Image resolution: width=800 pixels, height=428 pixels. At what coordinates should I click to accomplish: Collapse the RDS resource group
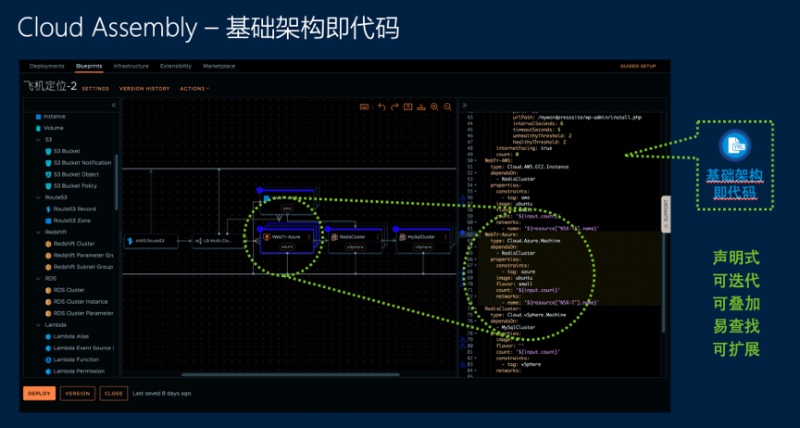37,278
